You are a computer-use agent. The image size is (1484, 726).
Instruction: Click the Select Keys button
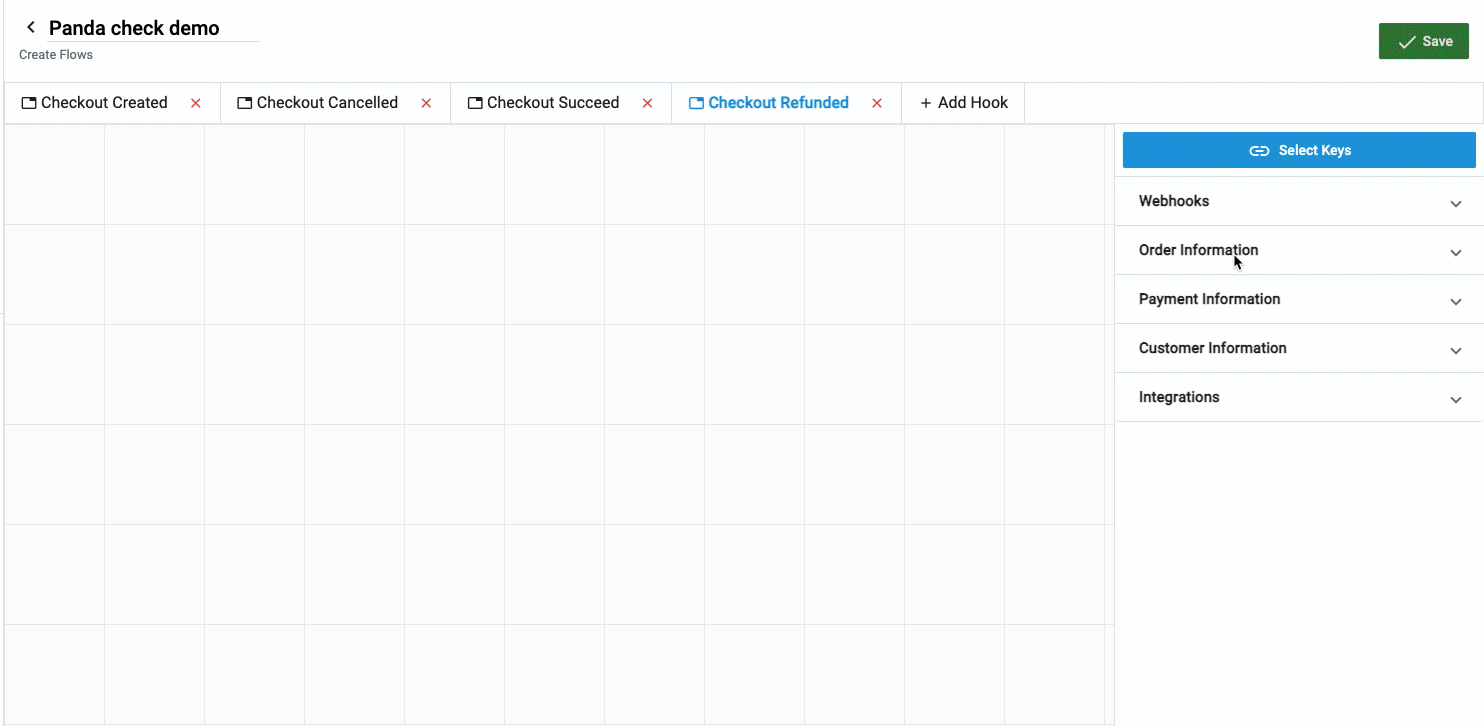click(x=1299, y=150)
